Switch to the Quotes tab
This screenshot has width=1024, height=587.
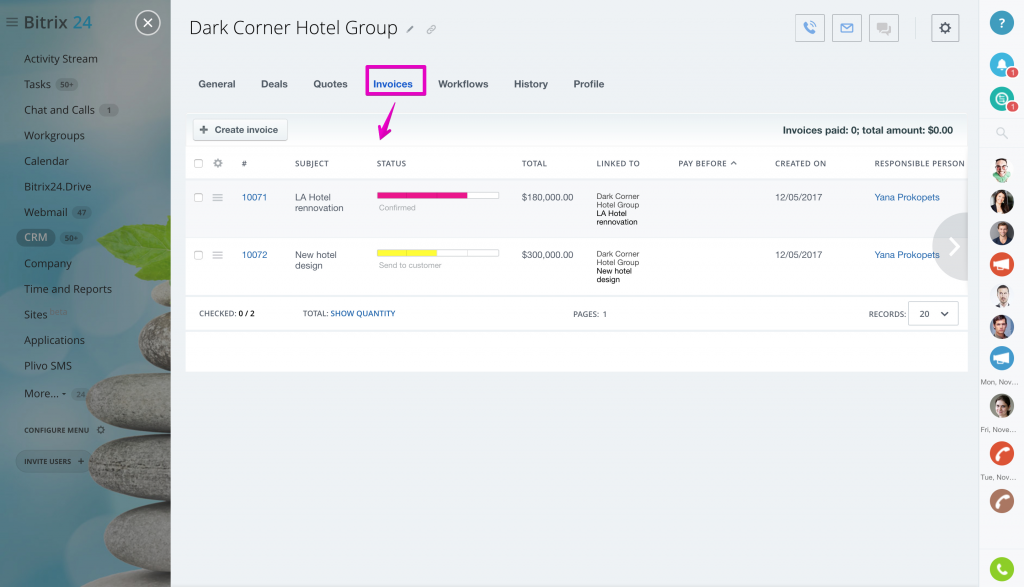pos(330,84)
